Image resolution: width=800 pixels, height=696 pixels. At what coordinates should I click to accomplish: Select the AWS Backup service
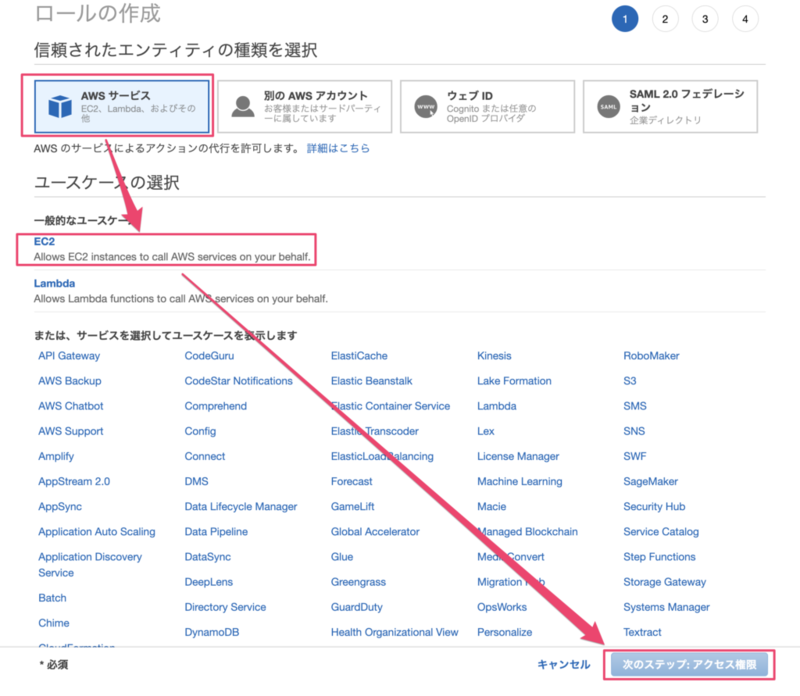pos(70,381)
